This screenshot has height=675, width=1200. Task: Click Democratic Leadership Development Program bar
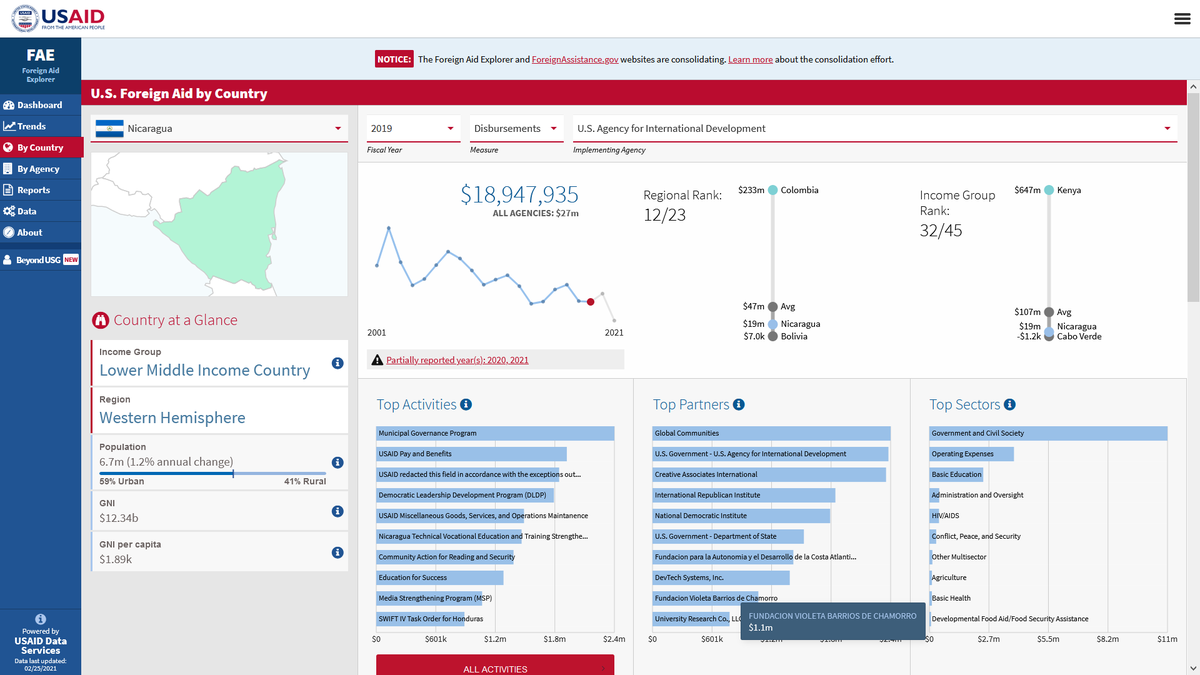(x=465, y=495)
